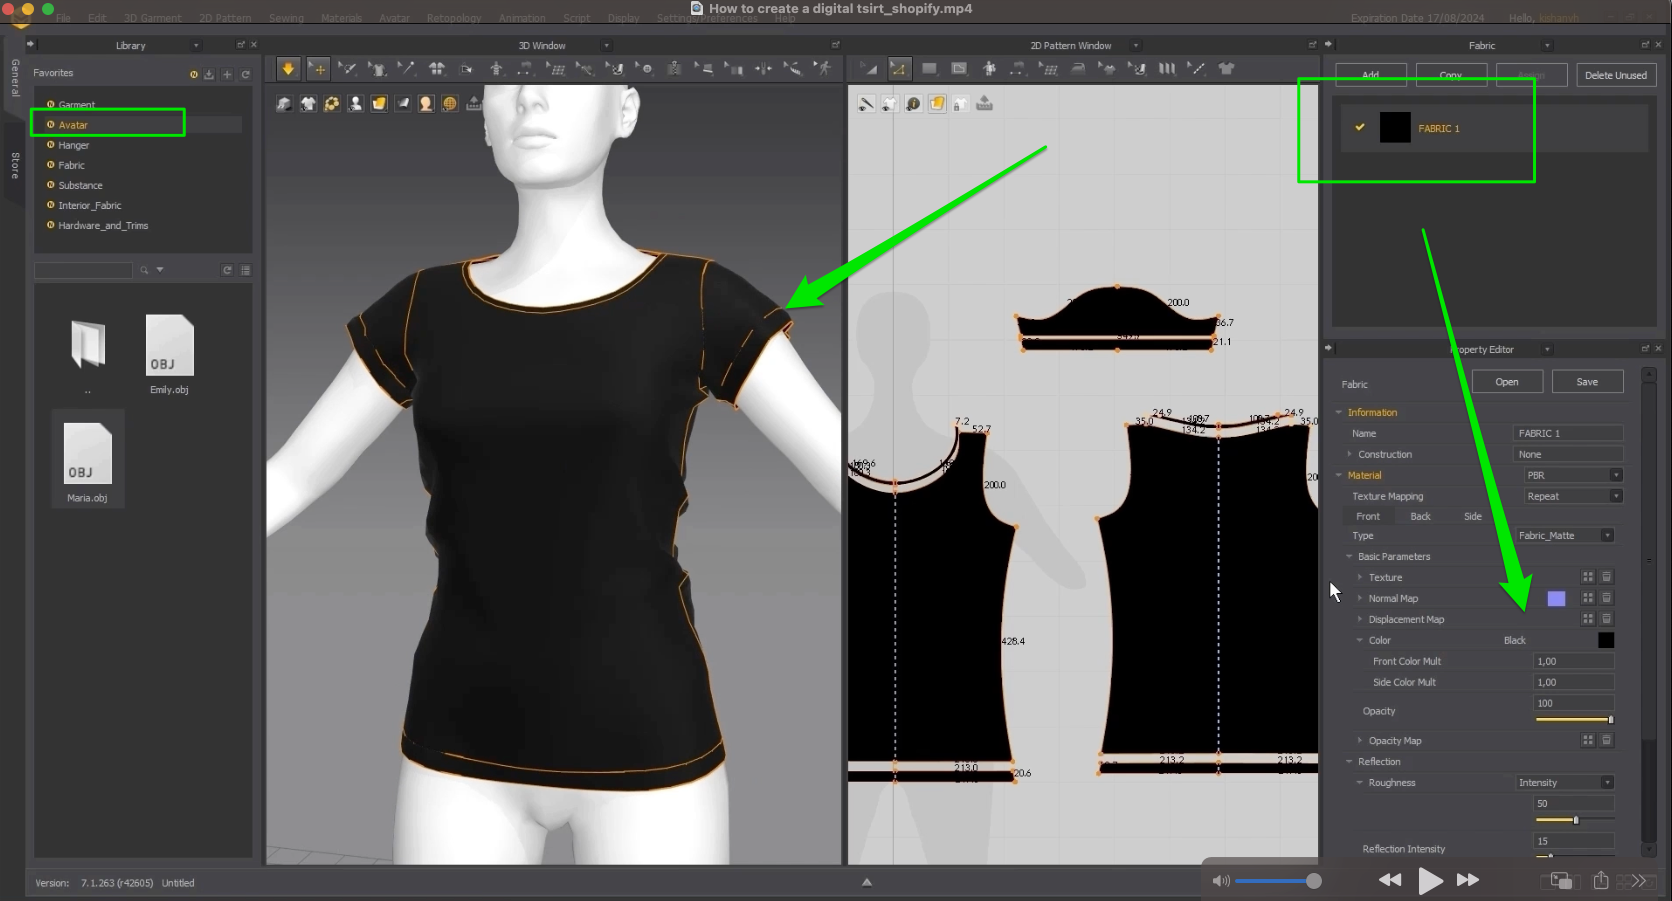Open the Avatar folder in Library favorites
Image resolution: width=1672 pixels, height=901 pixels.
coord(73,125)
